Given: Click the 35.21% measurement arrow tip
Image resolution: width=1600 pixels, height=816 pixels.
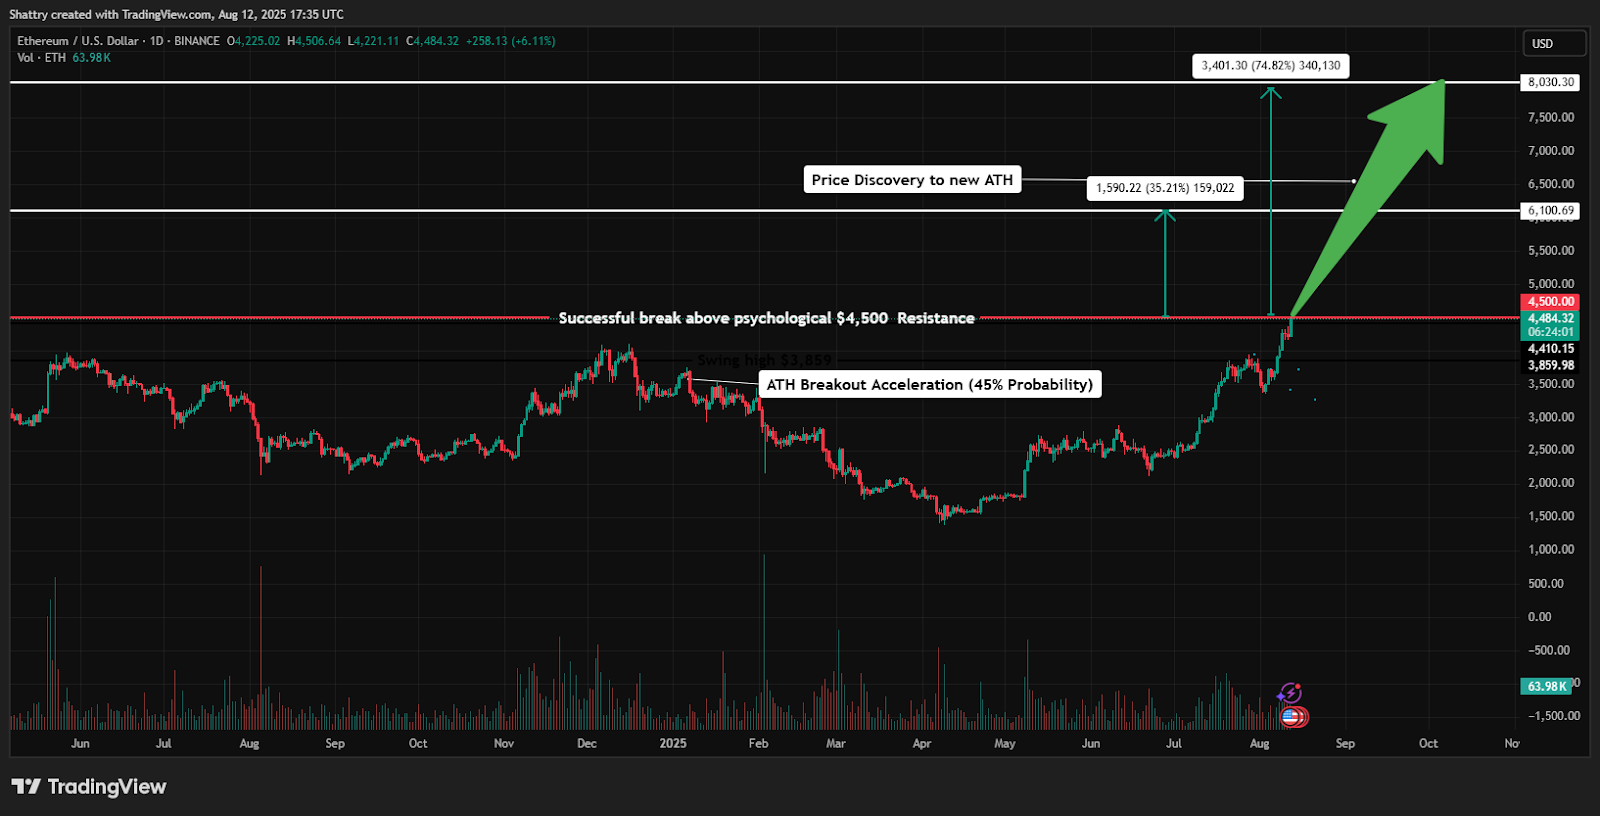Looking at the screenshot, I should pyautogui.click(x=1165, y=213).
